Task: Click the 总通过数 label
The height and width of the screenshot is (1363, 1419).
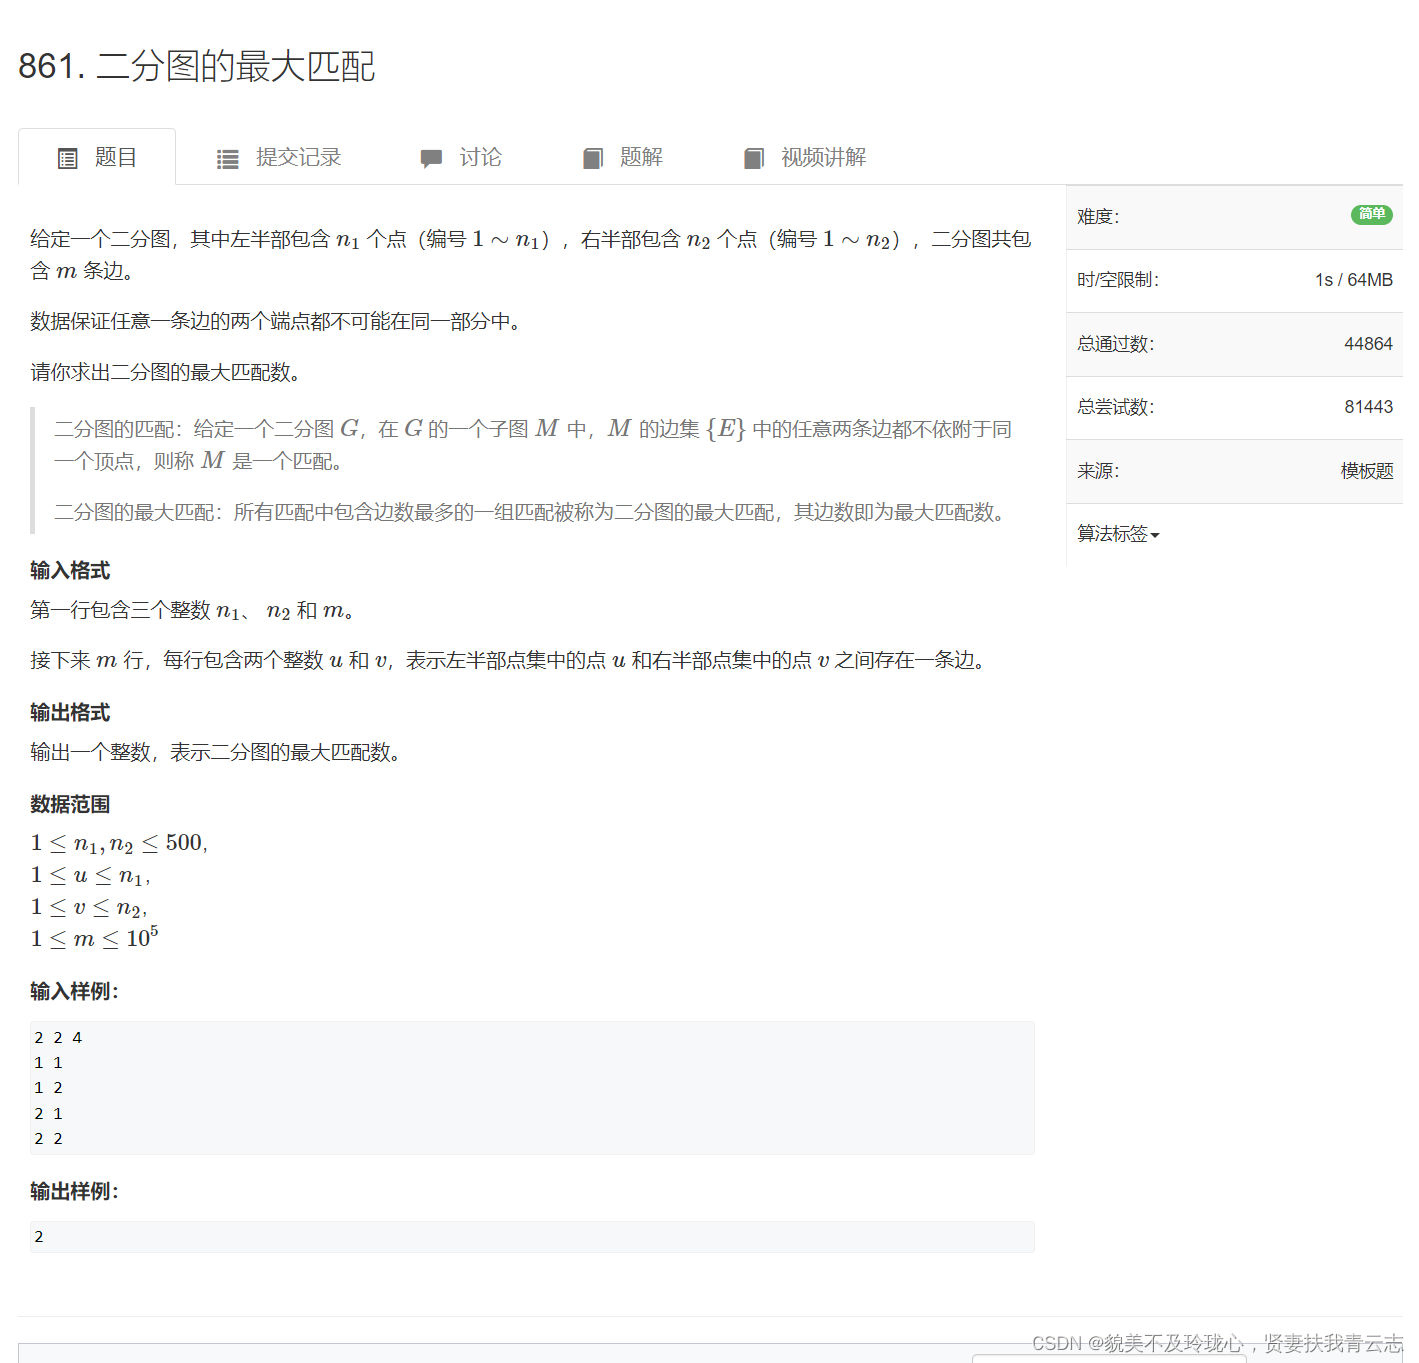Action: pos(1116,344)
